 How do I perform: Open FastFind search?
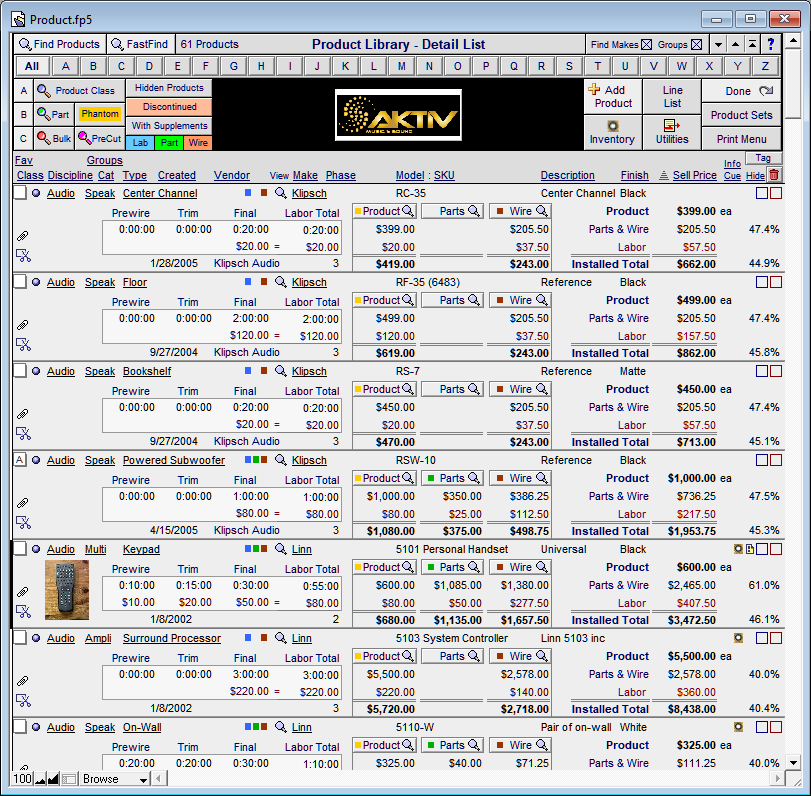(x=141, y=44)
